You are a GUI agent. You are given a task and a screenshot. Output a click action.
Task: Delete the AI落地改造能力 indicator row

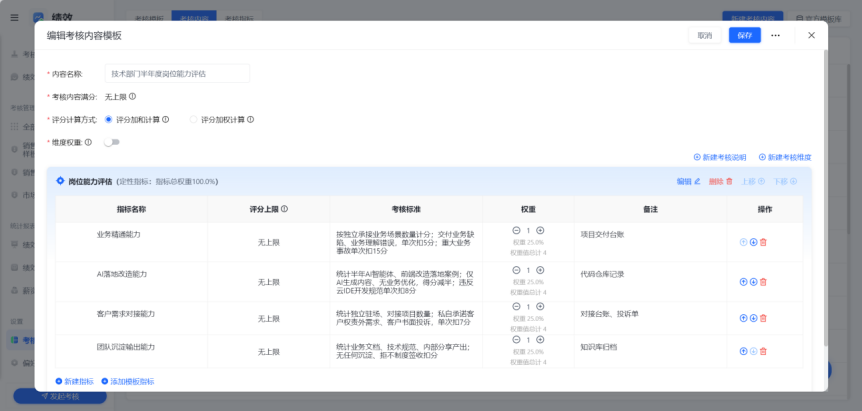(763, 282)
